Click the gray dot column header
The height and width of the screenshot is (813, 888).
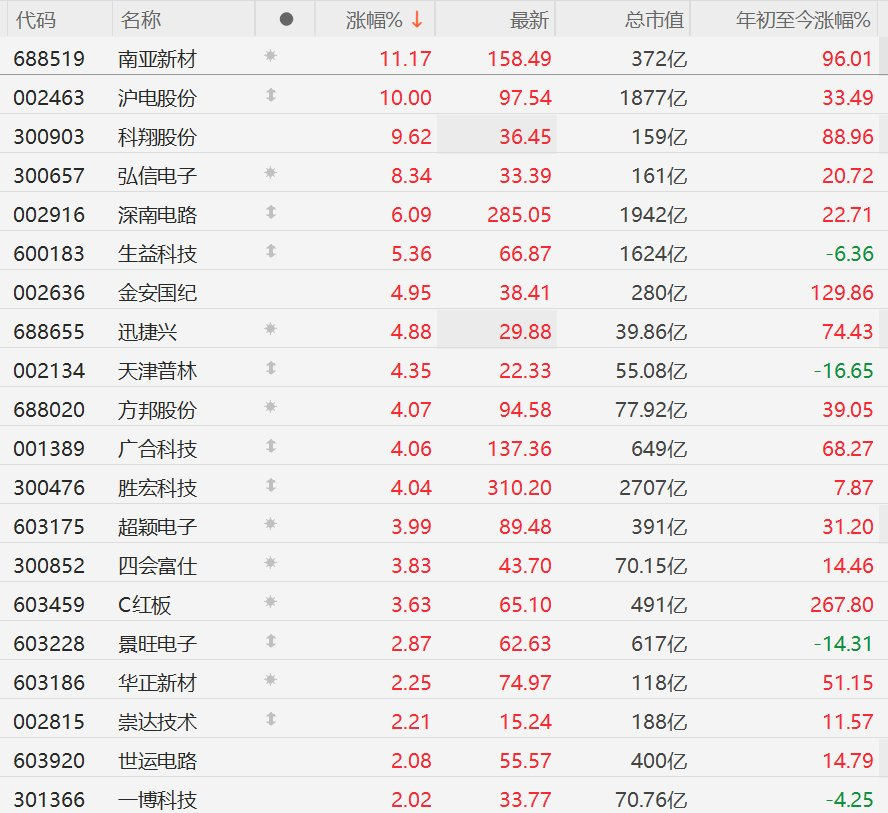(286, 20)
